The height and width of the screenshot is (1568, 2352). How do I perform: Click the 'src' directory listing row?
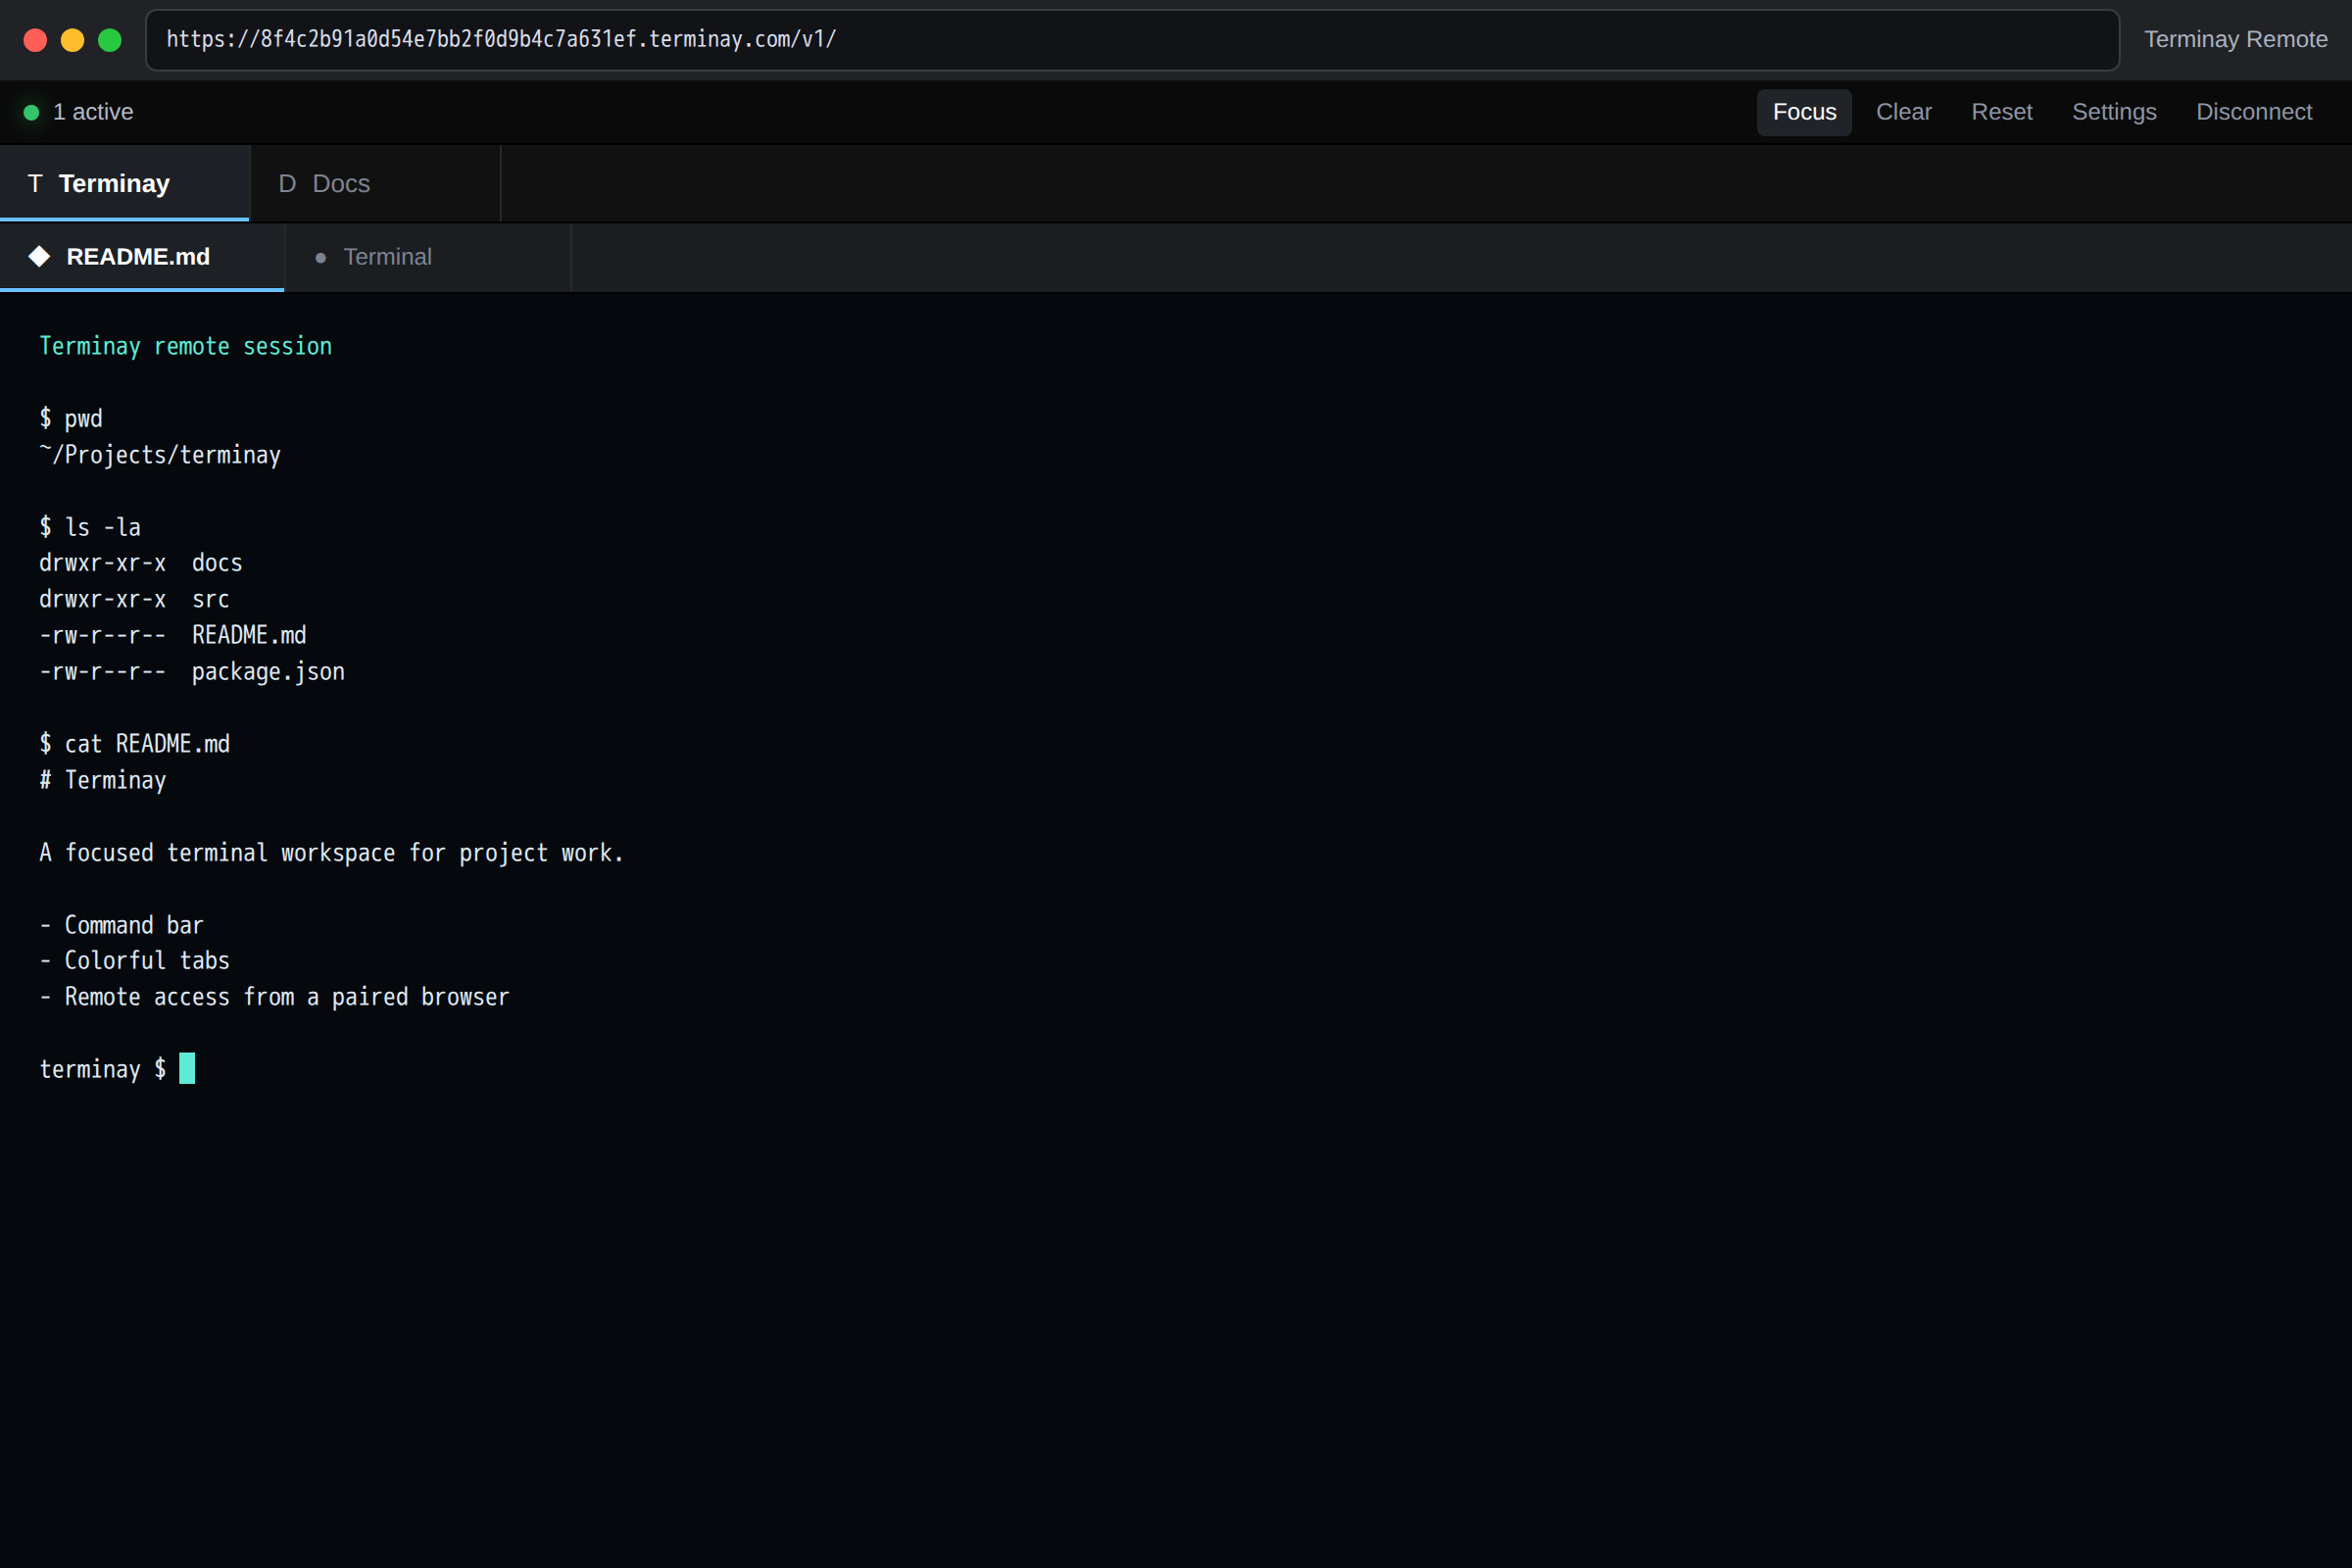click(x=134, y=599)
